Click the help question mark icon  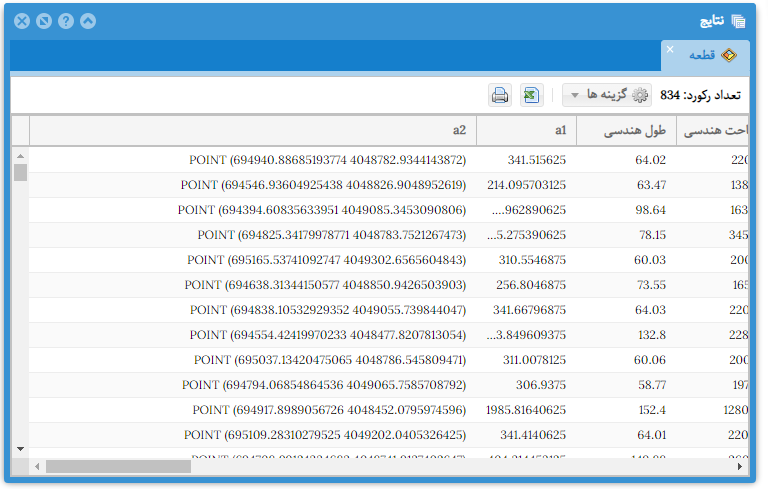point(66,21)
